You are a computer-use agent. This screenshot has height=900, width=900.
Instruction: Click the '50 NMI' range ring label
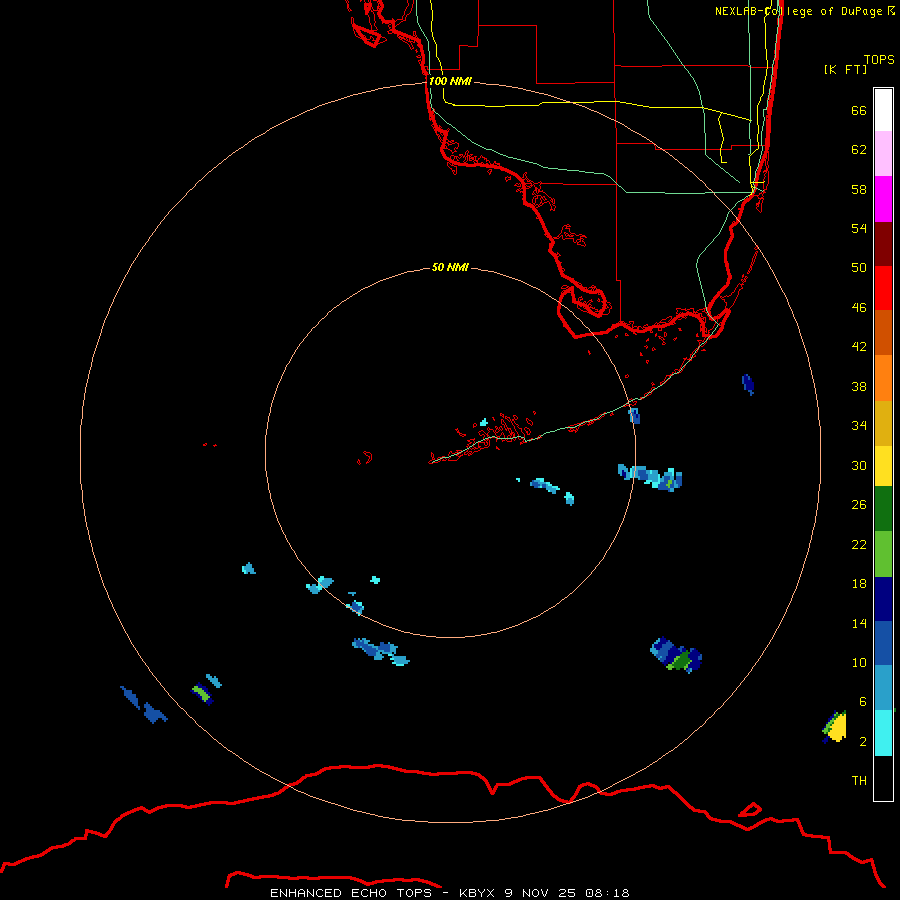pos(450,267)
